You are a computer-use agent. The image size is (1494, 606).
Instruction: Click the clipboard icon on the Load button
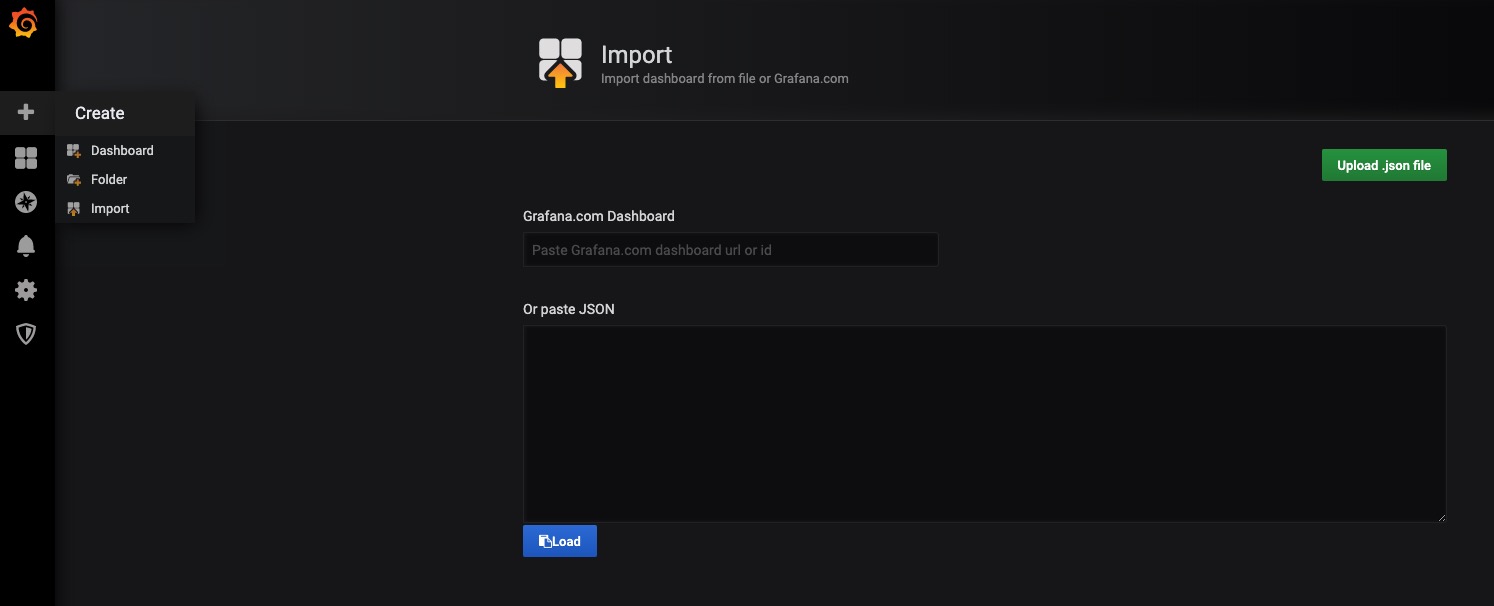click(x=545, y=541)
